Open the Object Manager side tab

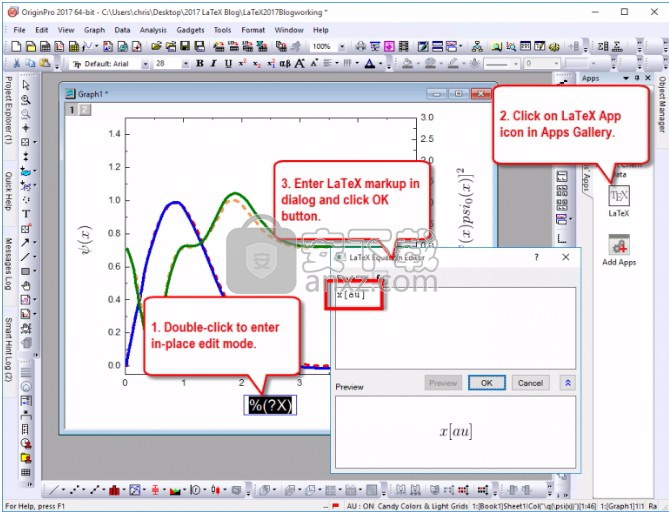tap(662, 104)
